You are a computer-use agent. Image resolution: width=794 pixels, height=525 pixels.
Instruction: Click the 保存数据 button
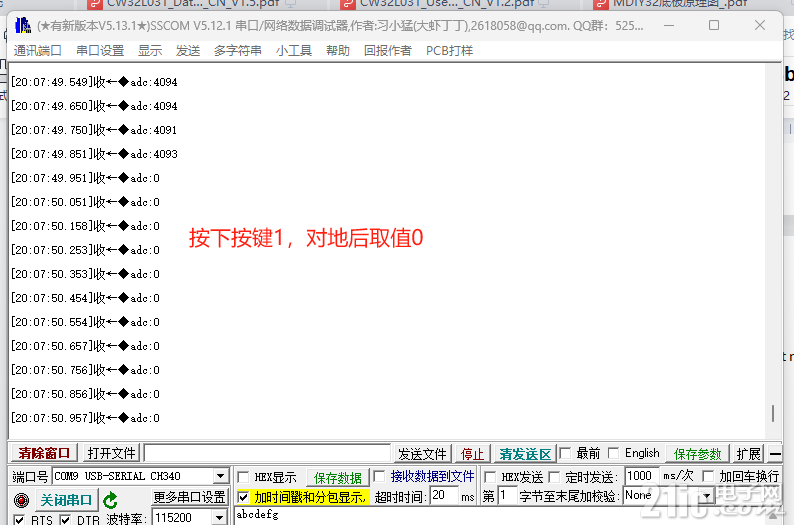(x=338, y=477)
